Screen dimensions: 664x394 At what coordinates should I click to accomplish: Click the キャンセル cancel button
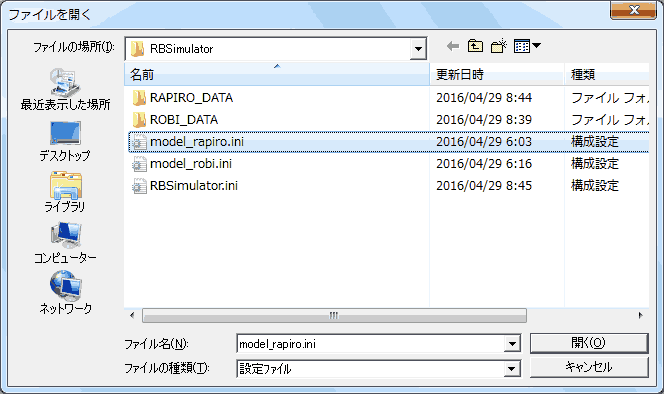pyautogui.click(x=589, y=367)
